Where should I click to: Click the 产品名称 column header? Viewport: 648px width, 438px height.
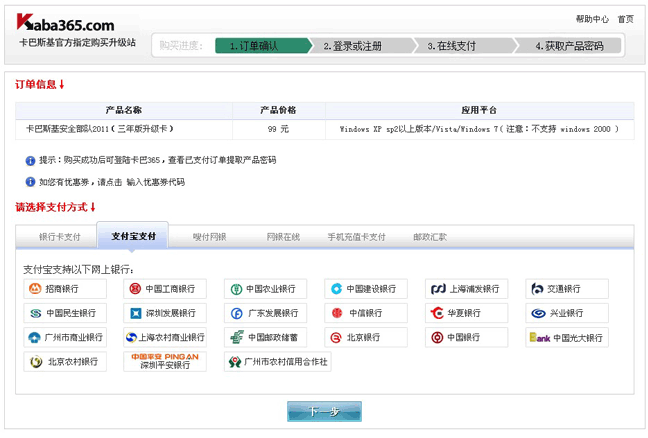tap(124, 110)
